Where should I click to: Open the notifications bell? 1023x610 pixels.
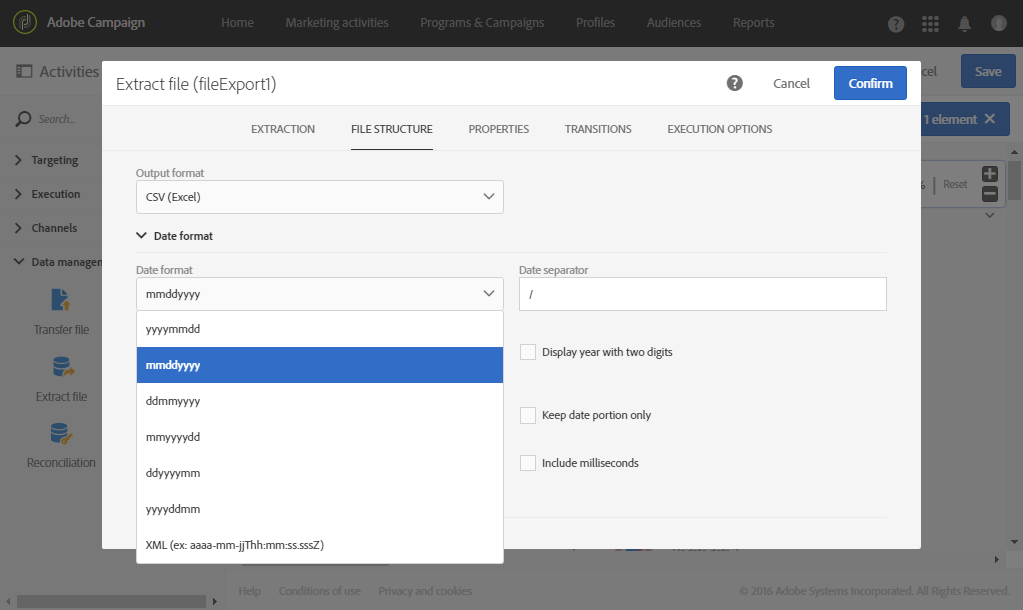tap(964, 24)
